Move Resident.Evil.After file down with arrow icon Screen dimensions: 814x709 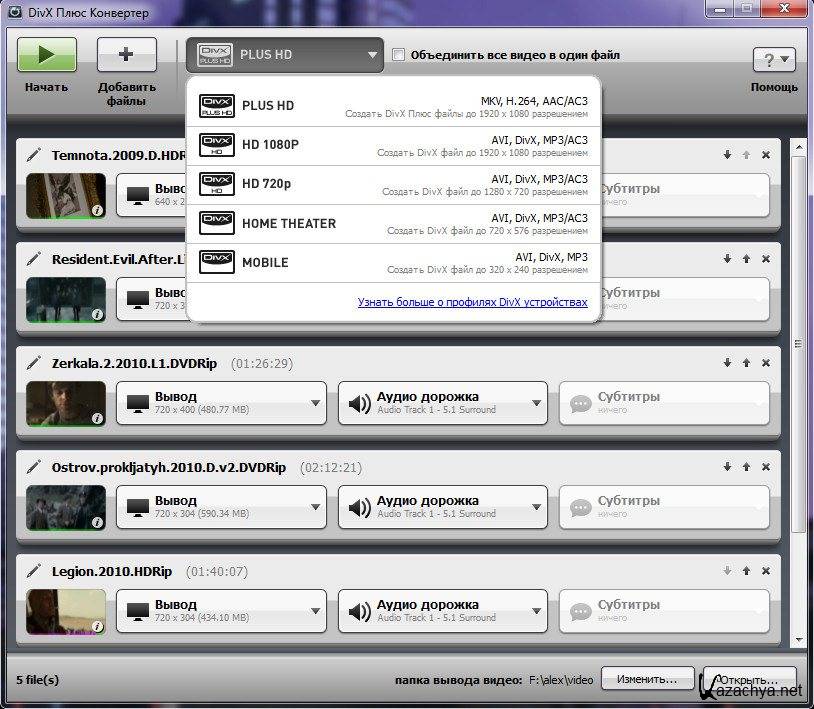click(x=727, y=259)
